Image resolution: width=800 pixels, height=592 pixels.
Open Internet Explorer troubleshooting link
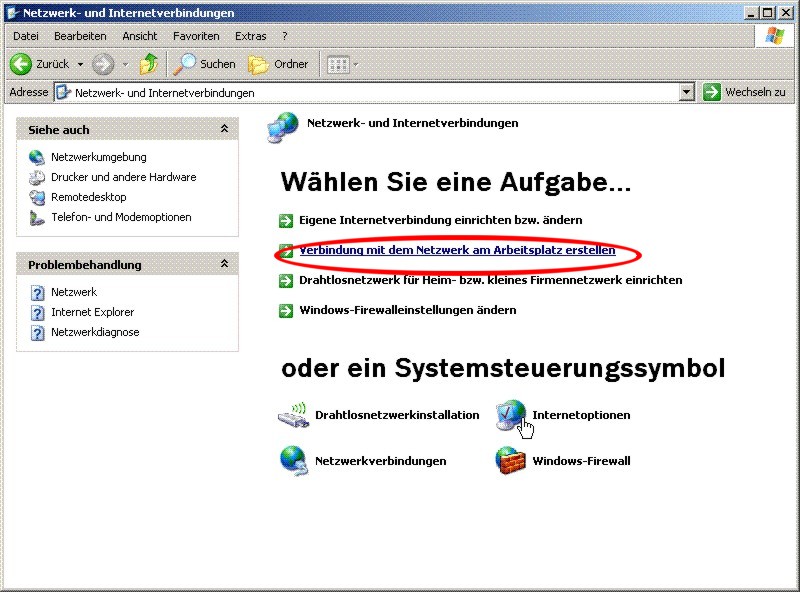[92, 312]
